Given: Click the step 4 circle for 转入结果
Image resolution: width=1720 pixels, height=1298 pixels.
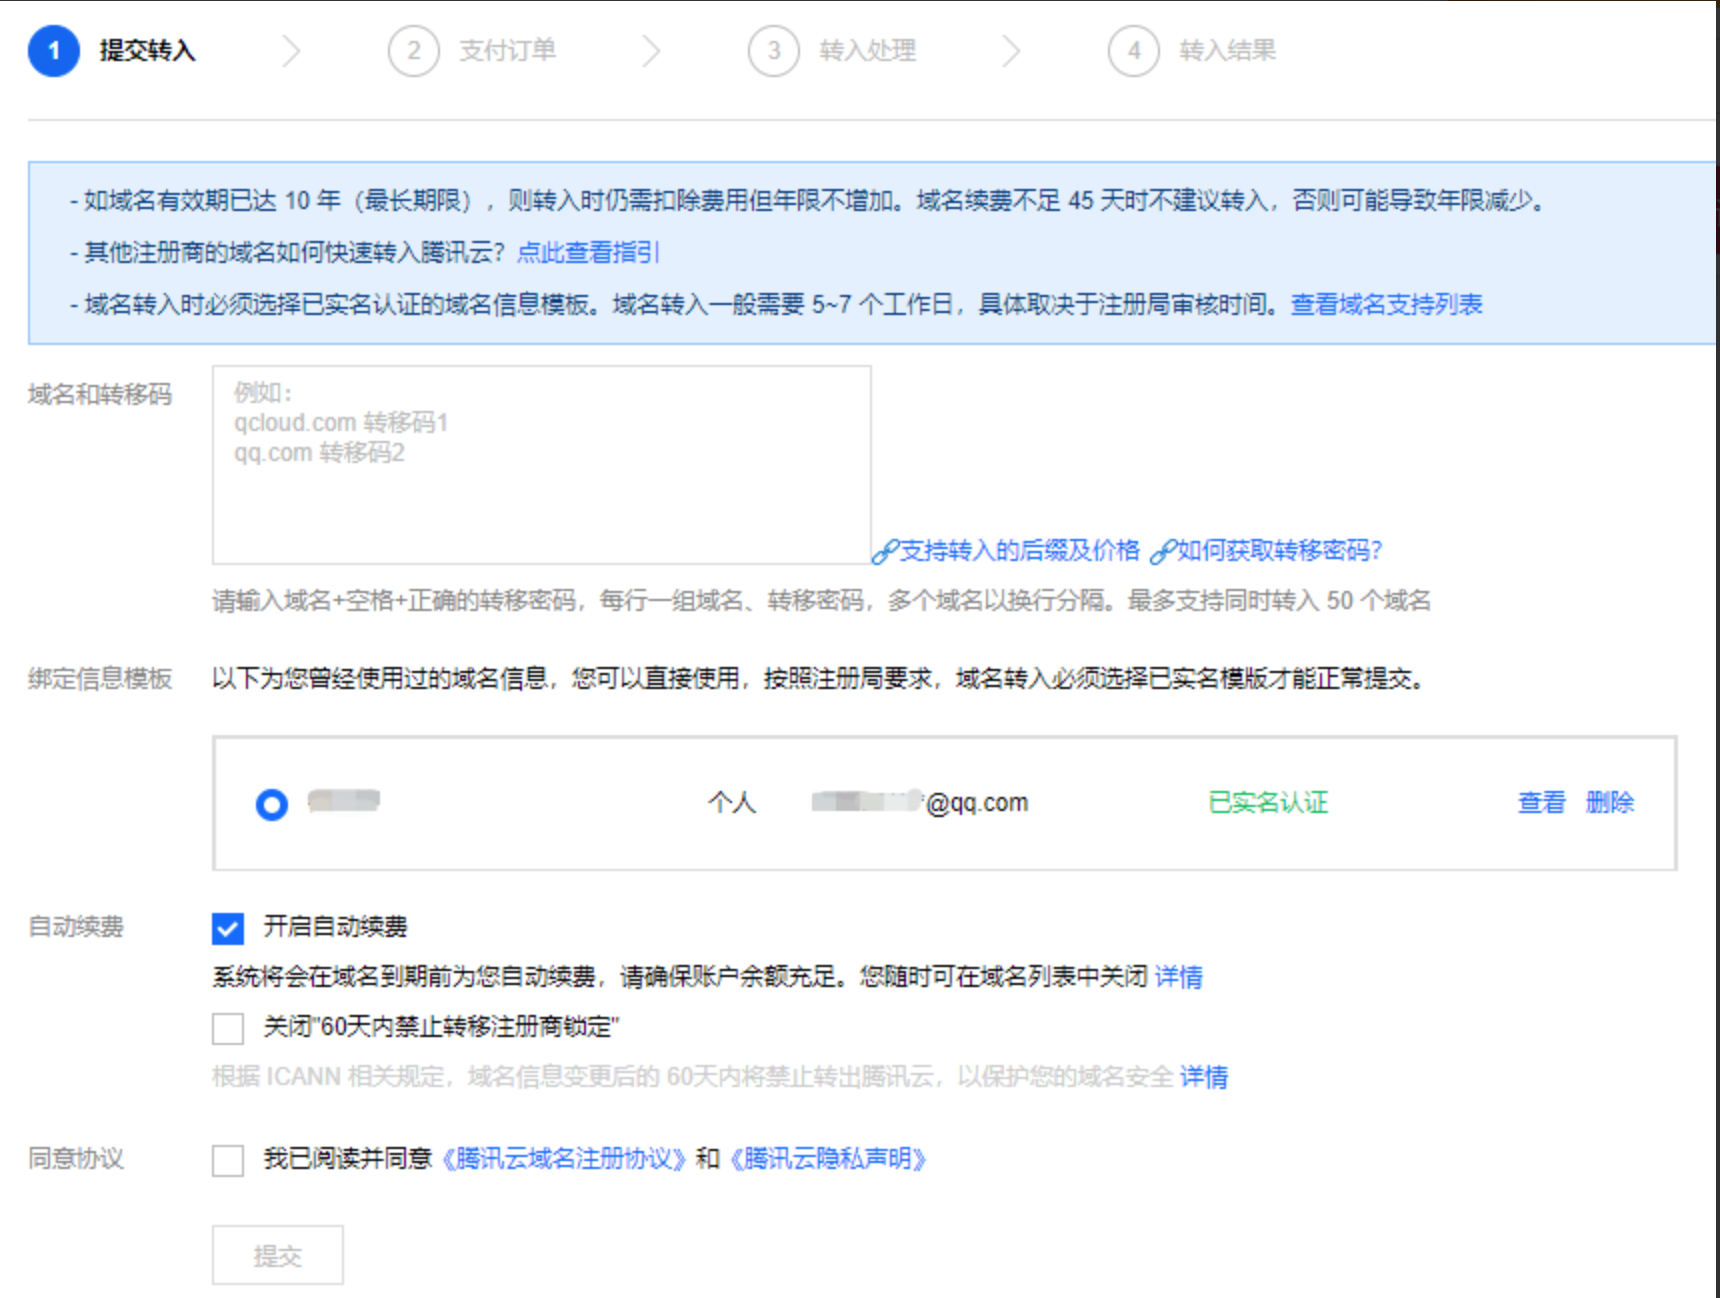Looking at the screenshot, I should [1133, 51].
